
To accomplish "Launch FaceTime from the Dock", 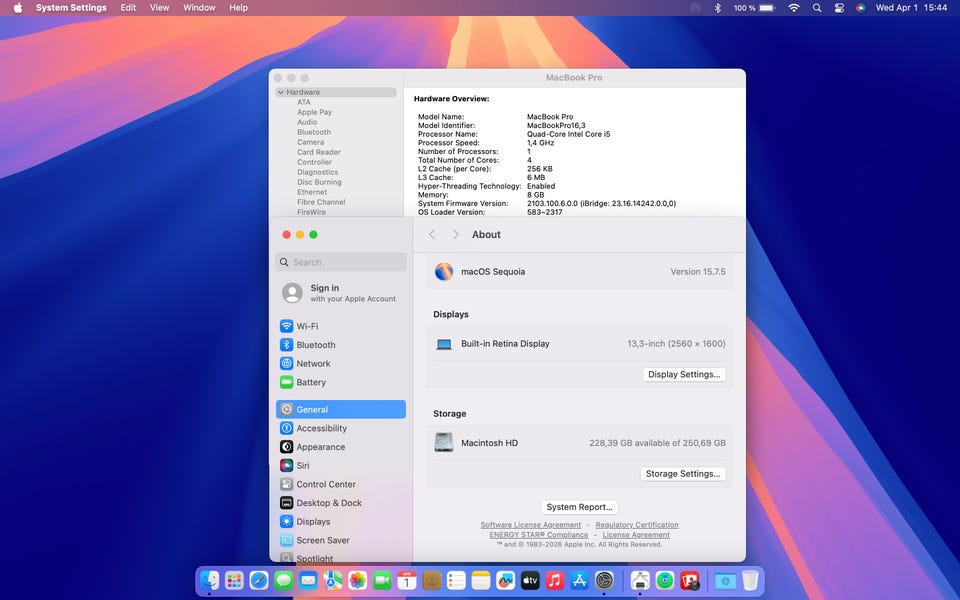I will pyautogui.click(x=382, y=580).
